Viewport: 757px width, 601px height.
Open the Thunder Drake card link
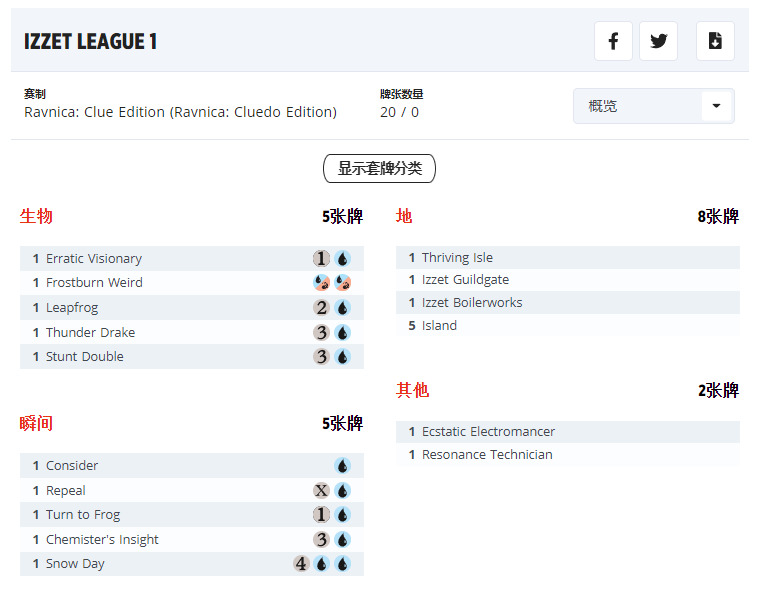point(90,333)
